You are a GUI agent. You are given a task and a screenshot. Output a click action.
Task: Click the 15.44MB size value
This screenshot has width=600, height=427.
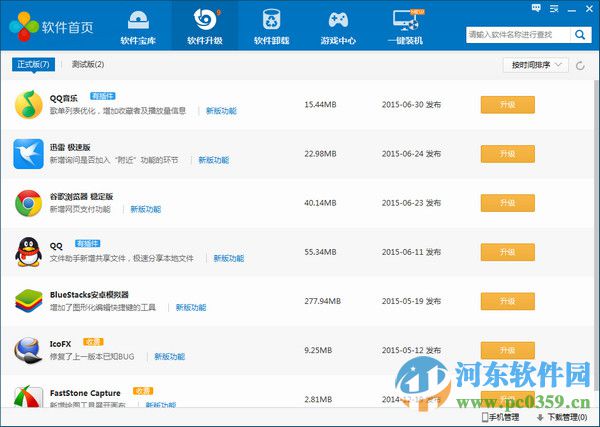(320, 104)
